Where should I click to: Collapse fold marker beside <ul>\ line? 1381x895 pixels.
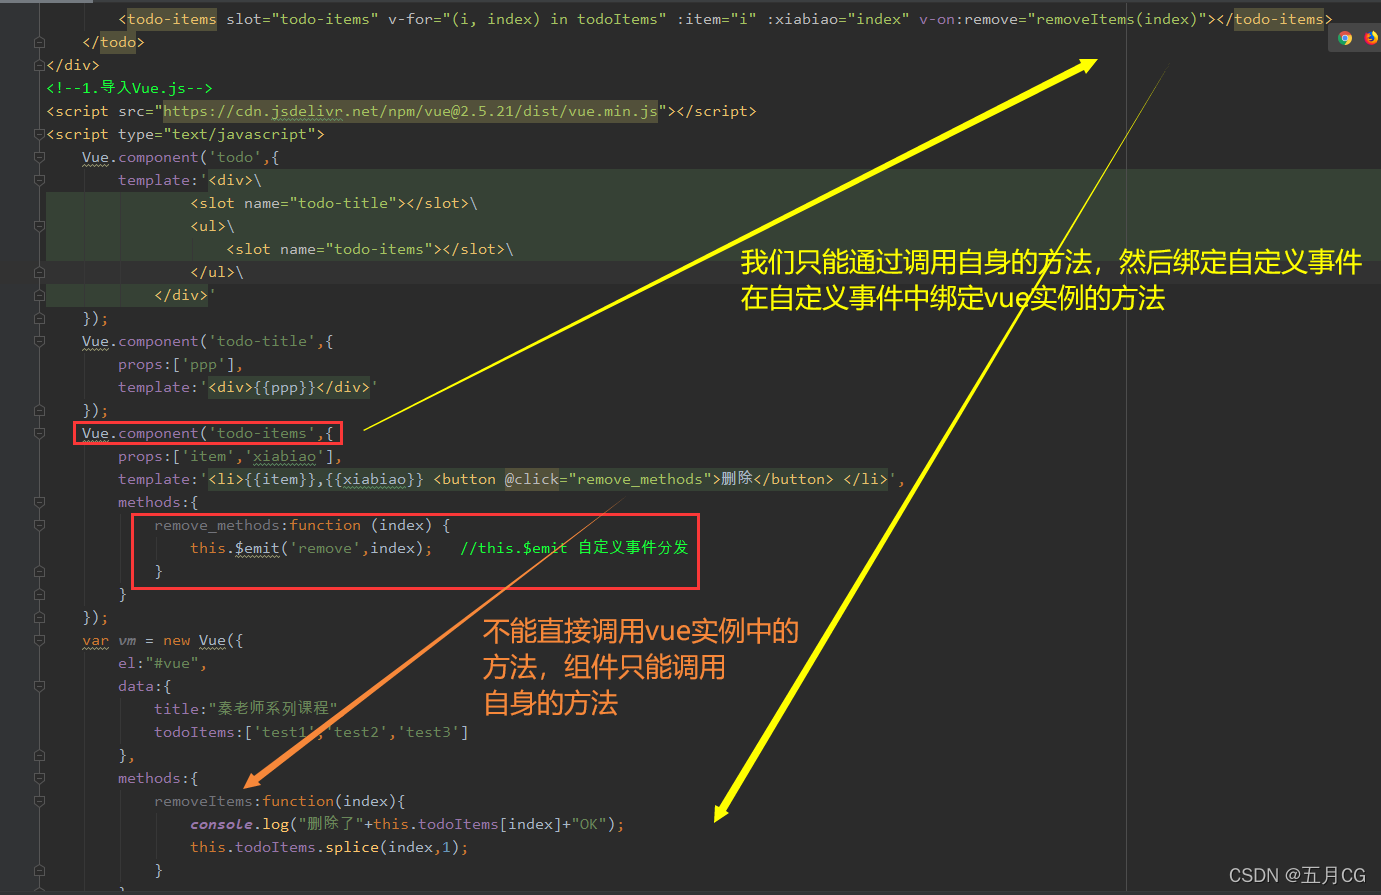tap(39, 226)
